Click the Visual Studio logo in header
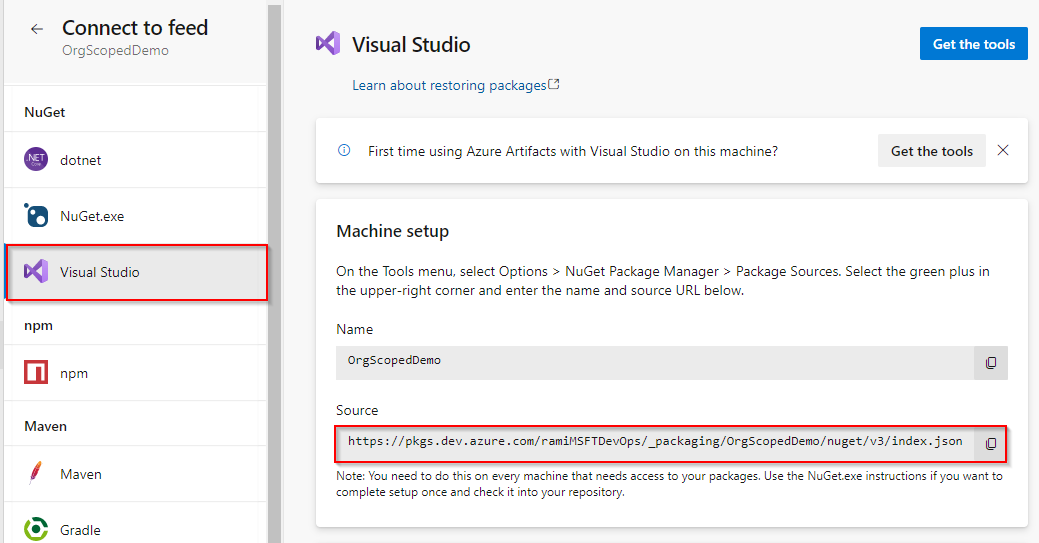The image size is (1039, 543). [328, 44]
